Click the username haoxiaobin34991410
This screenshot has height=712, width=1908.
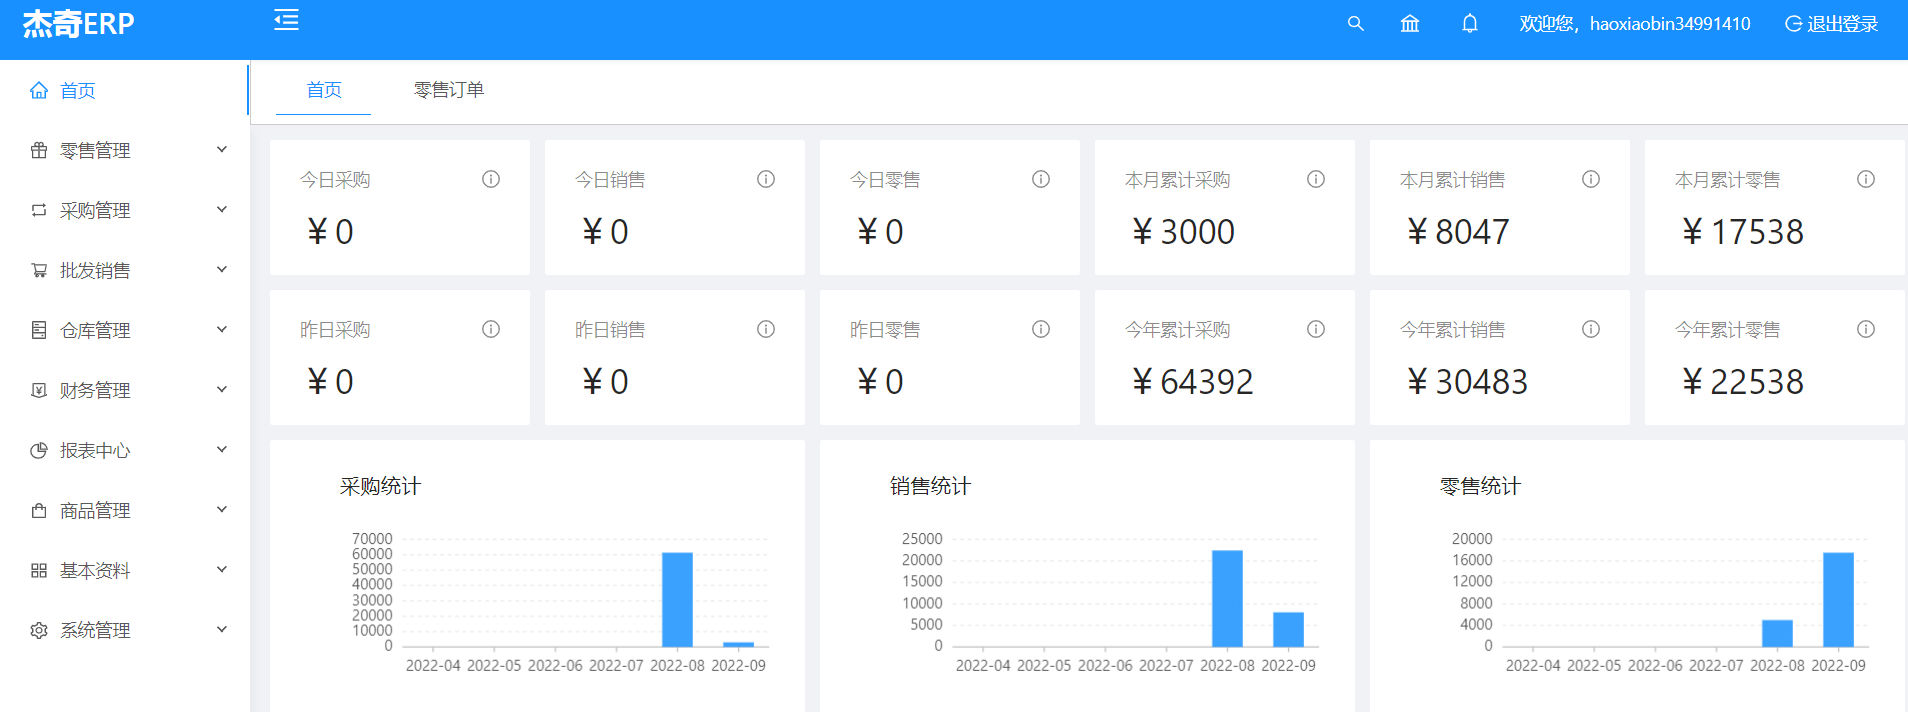(x=1669, y=24)
